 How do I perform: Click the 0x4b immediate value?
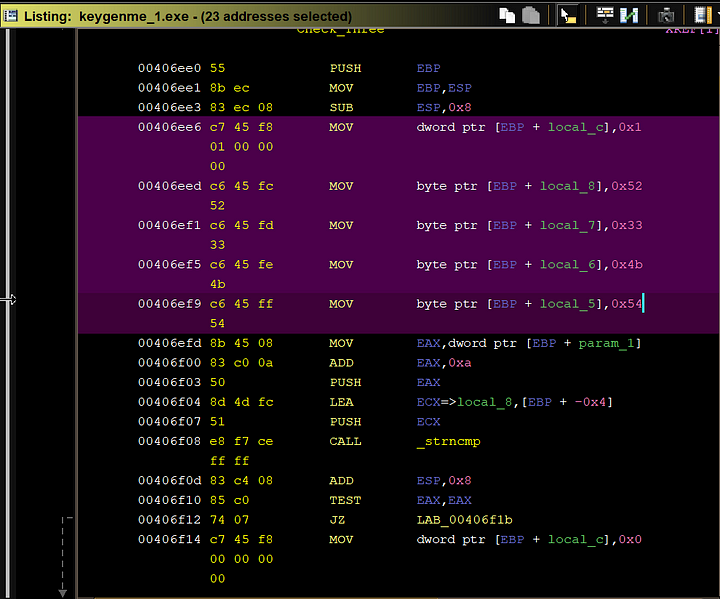[x=626, y=265]
